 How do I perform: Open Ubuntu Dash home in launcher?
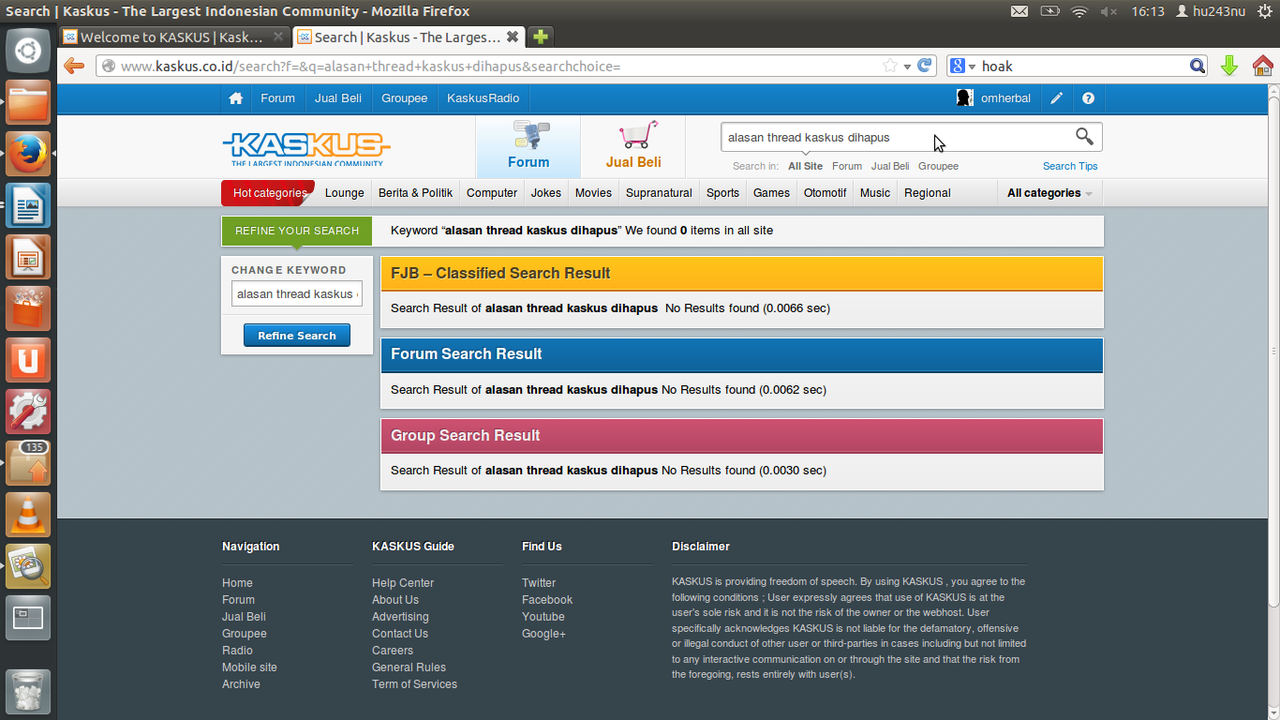coord(28,50)
